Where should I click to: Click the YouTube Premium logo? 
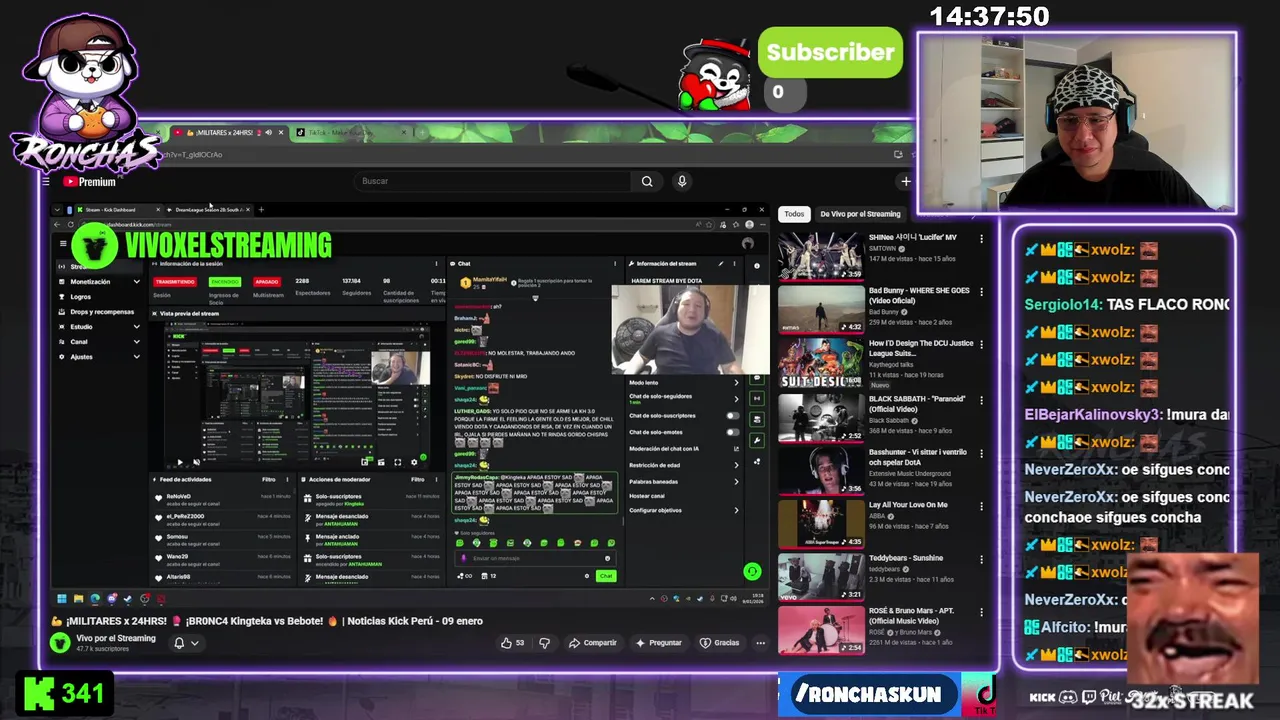[90, 182]
